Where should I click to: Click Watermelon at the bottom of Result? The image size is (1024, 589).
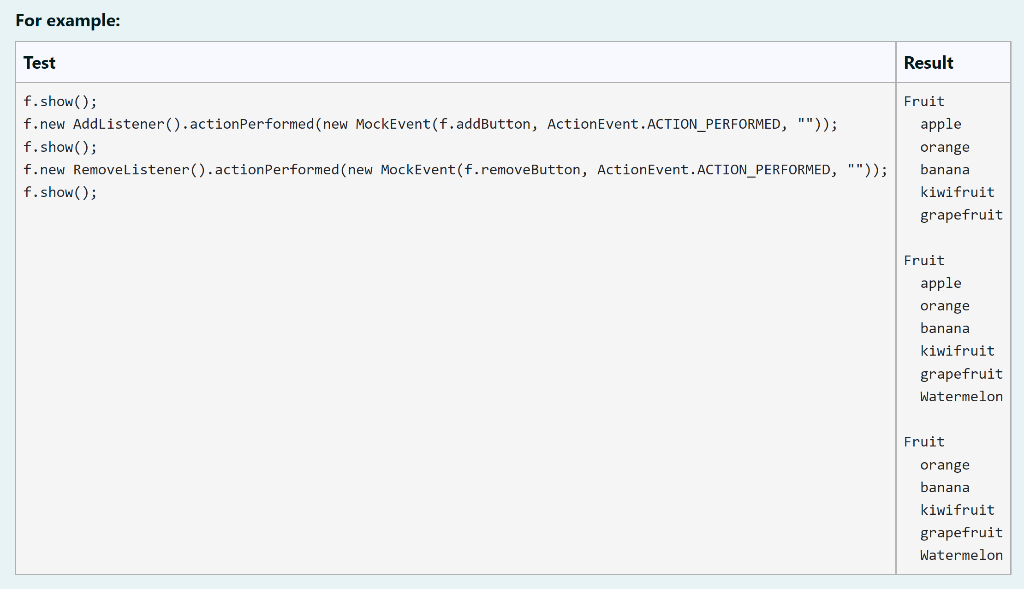(x=961, y=555)
